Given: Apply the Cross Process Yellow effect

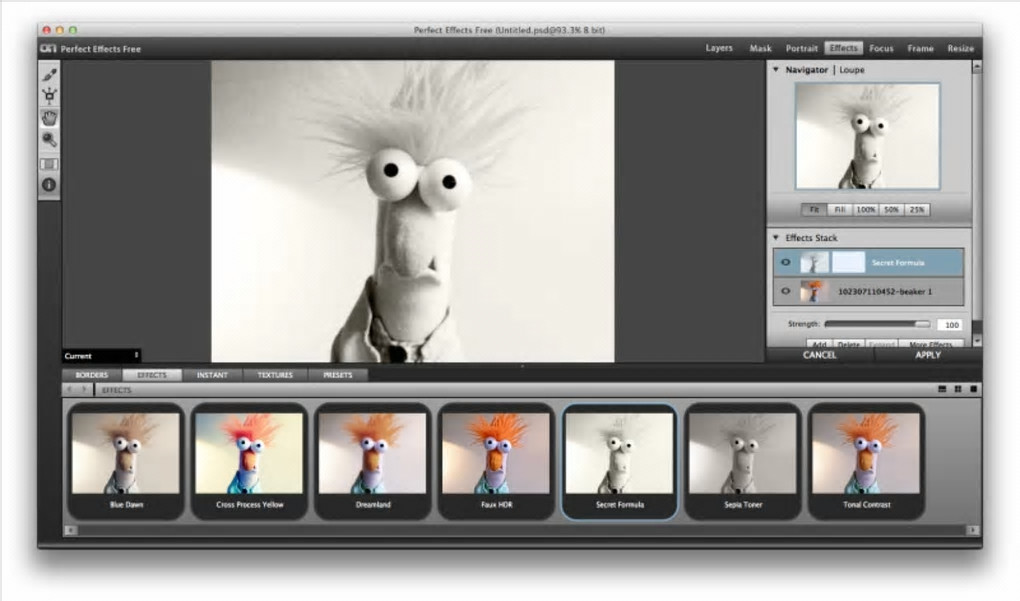Looking at the screenshot, I should (249, 461).
